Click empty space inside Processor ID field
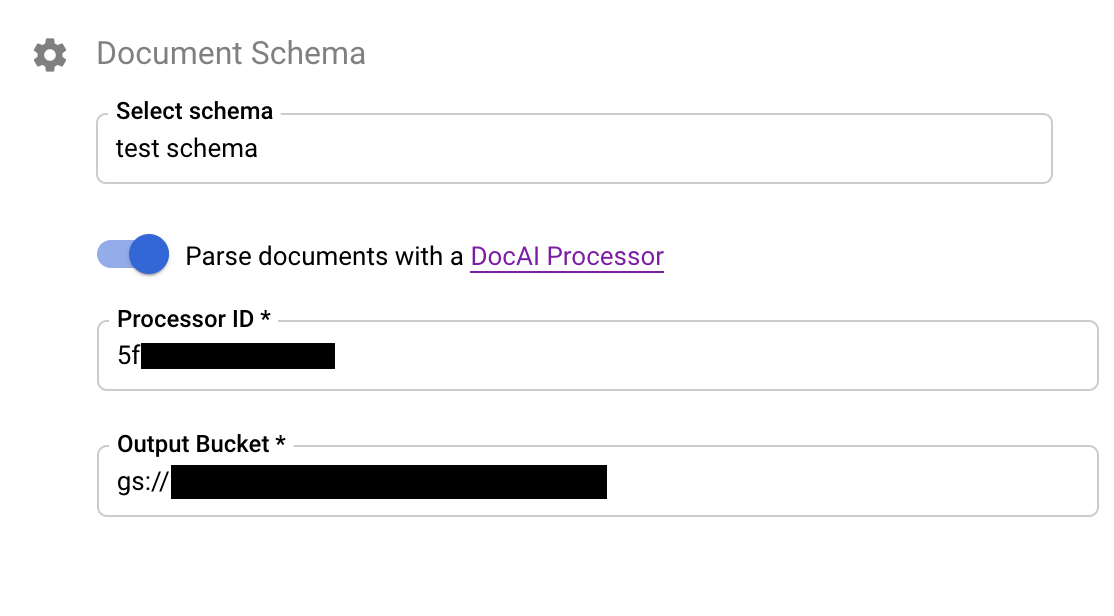Screen dimensions: 1114x616 710,355
